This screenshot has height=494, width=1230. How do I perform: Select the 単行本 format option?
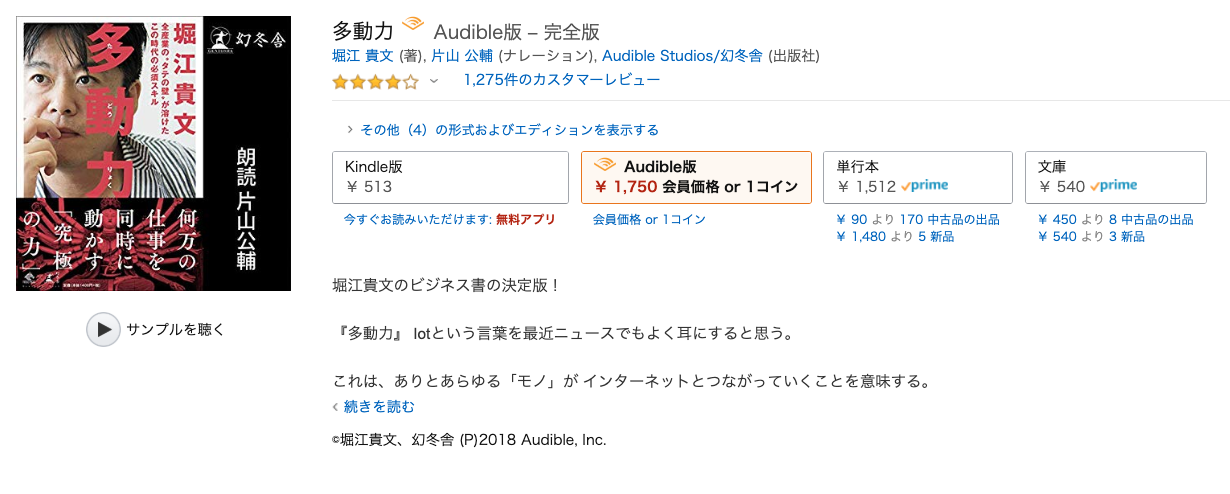917,177
